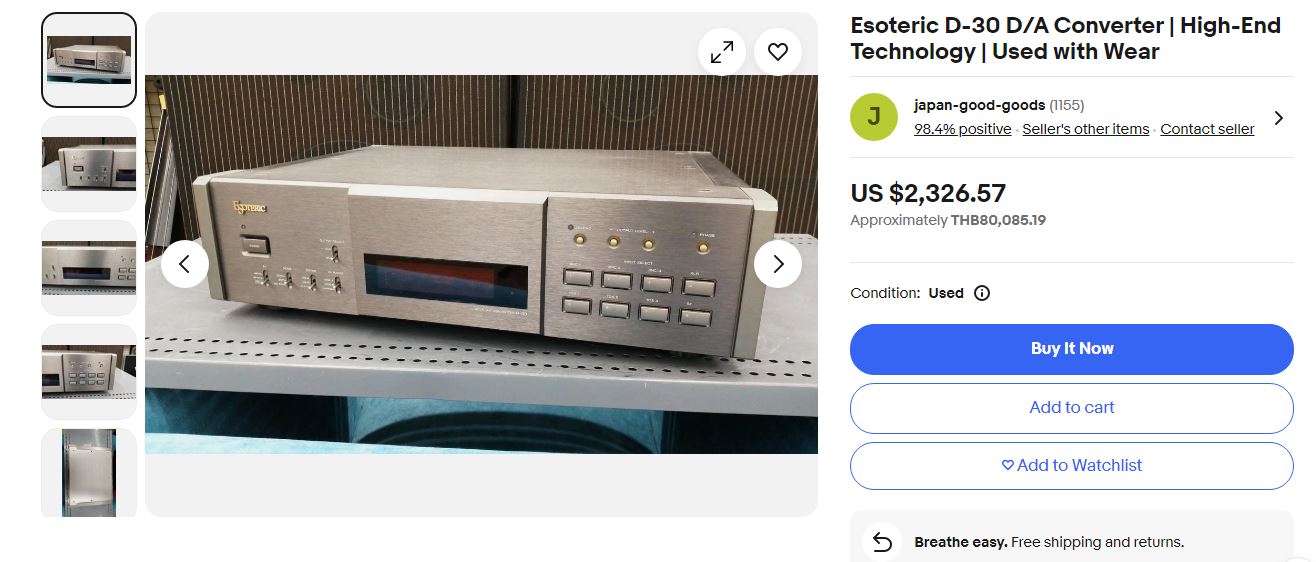
Task: Select the second thumbnail showing front panel
Action: pos(89,164)
